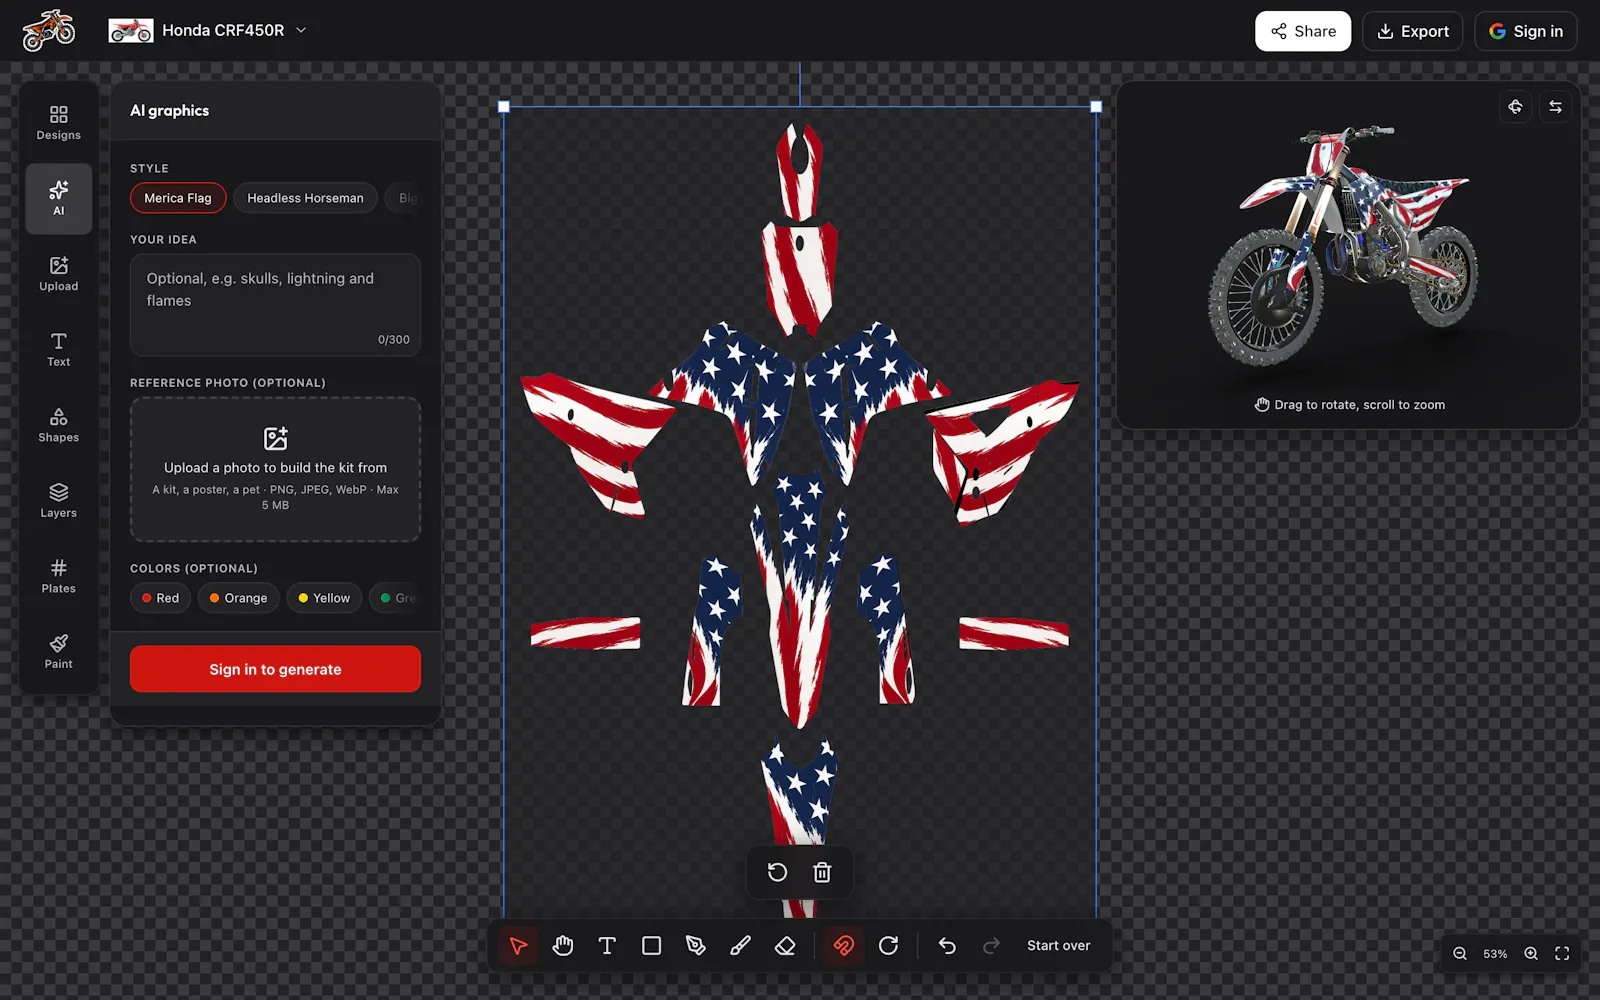Open the Designs panel
Image resolution: width=1600 pixels, height=1000 pixels.
click(59, 123)
